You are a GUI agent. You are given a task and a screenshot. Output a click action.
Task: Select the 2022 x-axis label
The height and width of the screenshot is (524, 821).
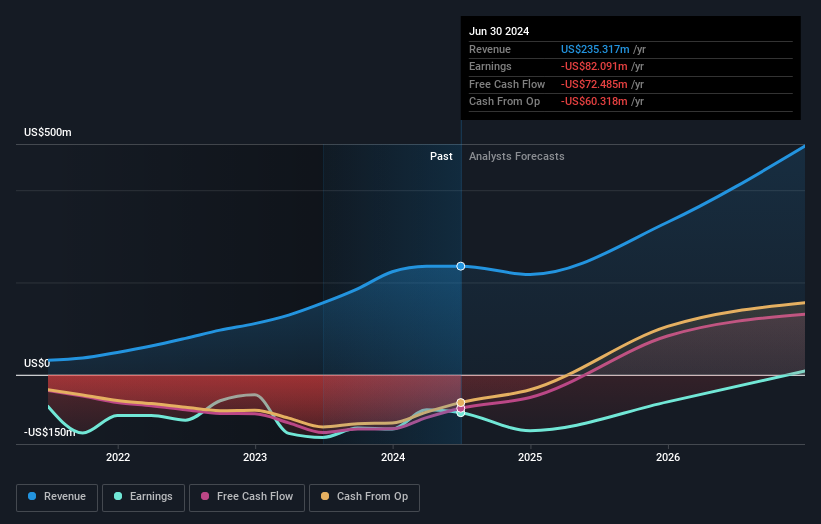click(118, 458)
